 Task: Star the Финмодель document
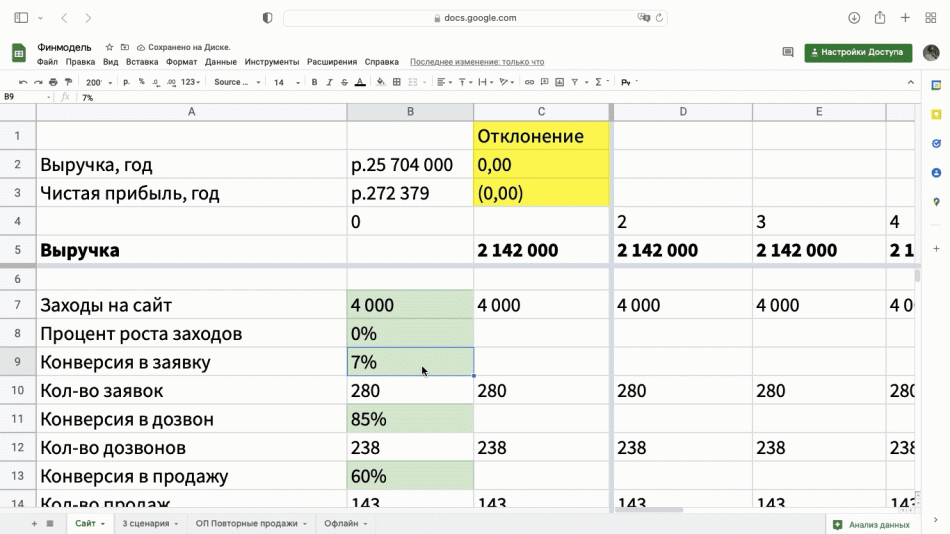coord(110,47)
